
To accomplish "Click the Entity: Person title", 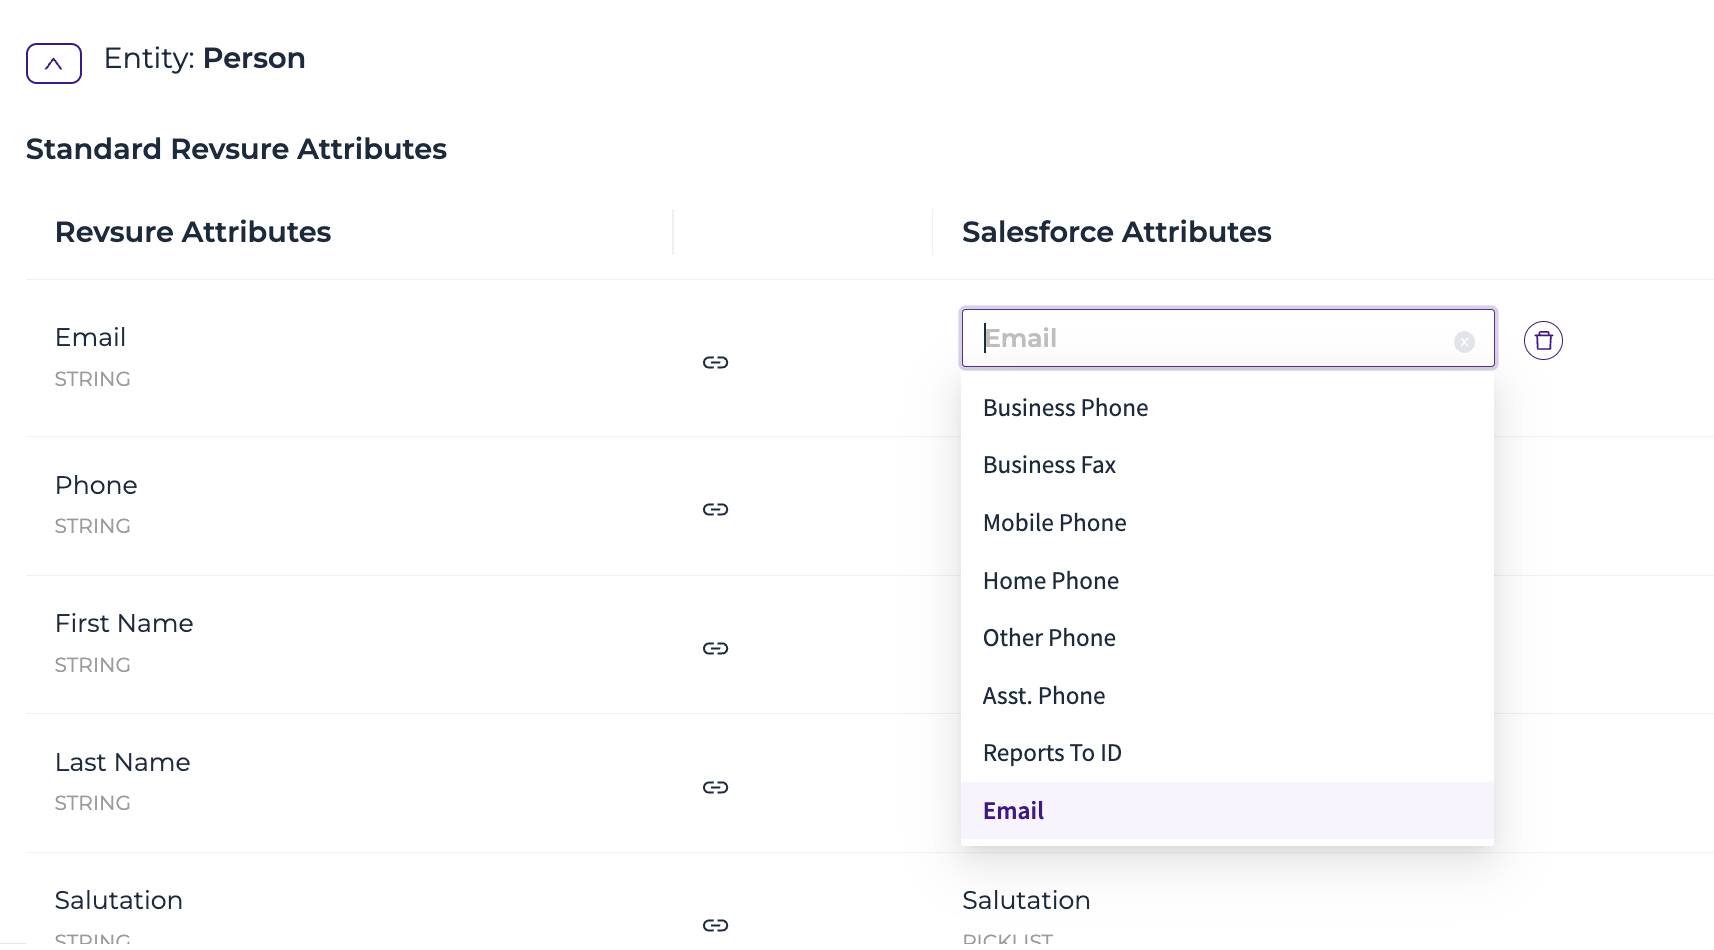I will [204, 58].
